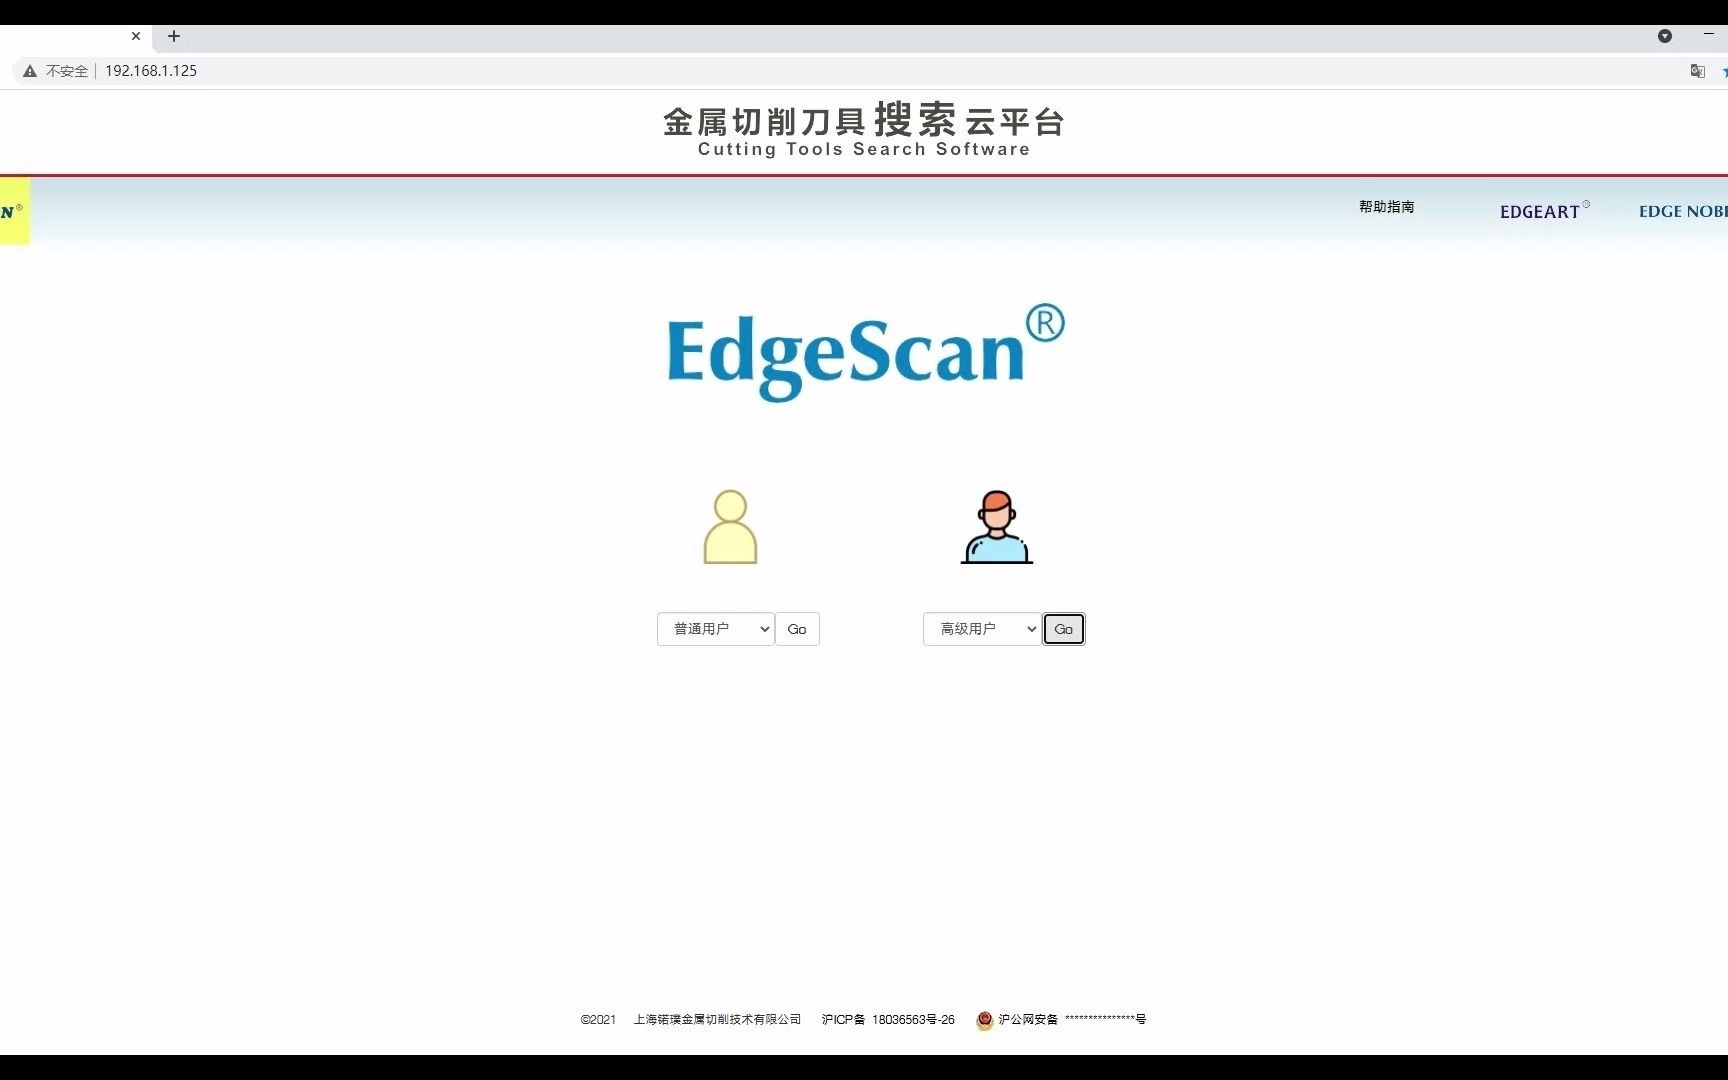Click the 上海锘璞金属切削技术有限公司 footer text
The image size is (1728, 1080).
717,1020
